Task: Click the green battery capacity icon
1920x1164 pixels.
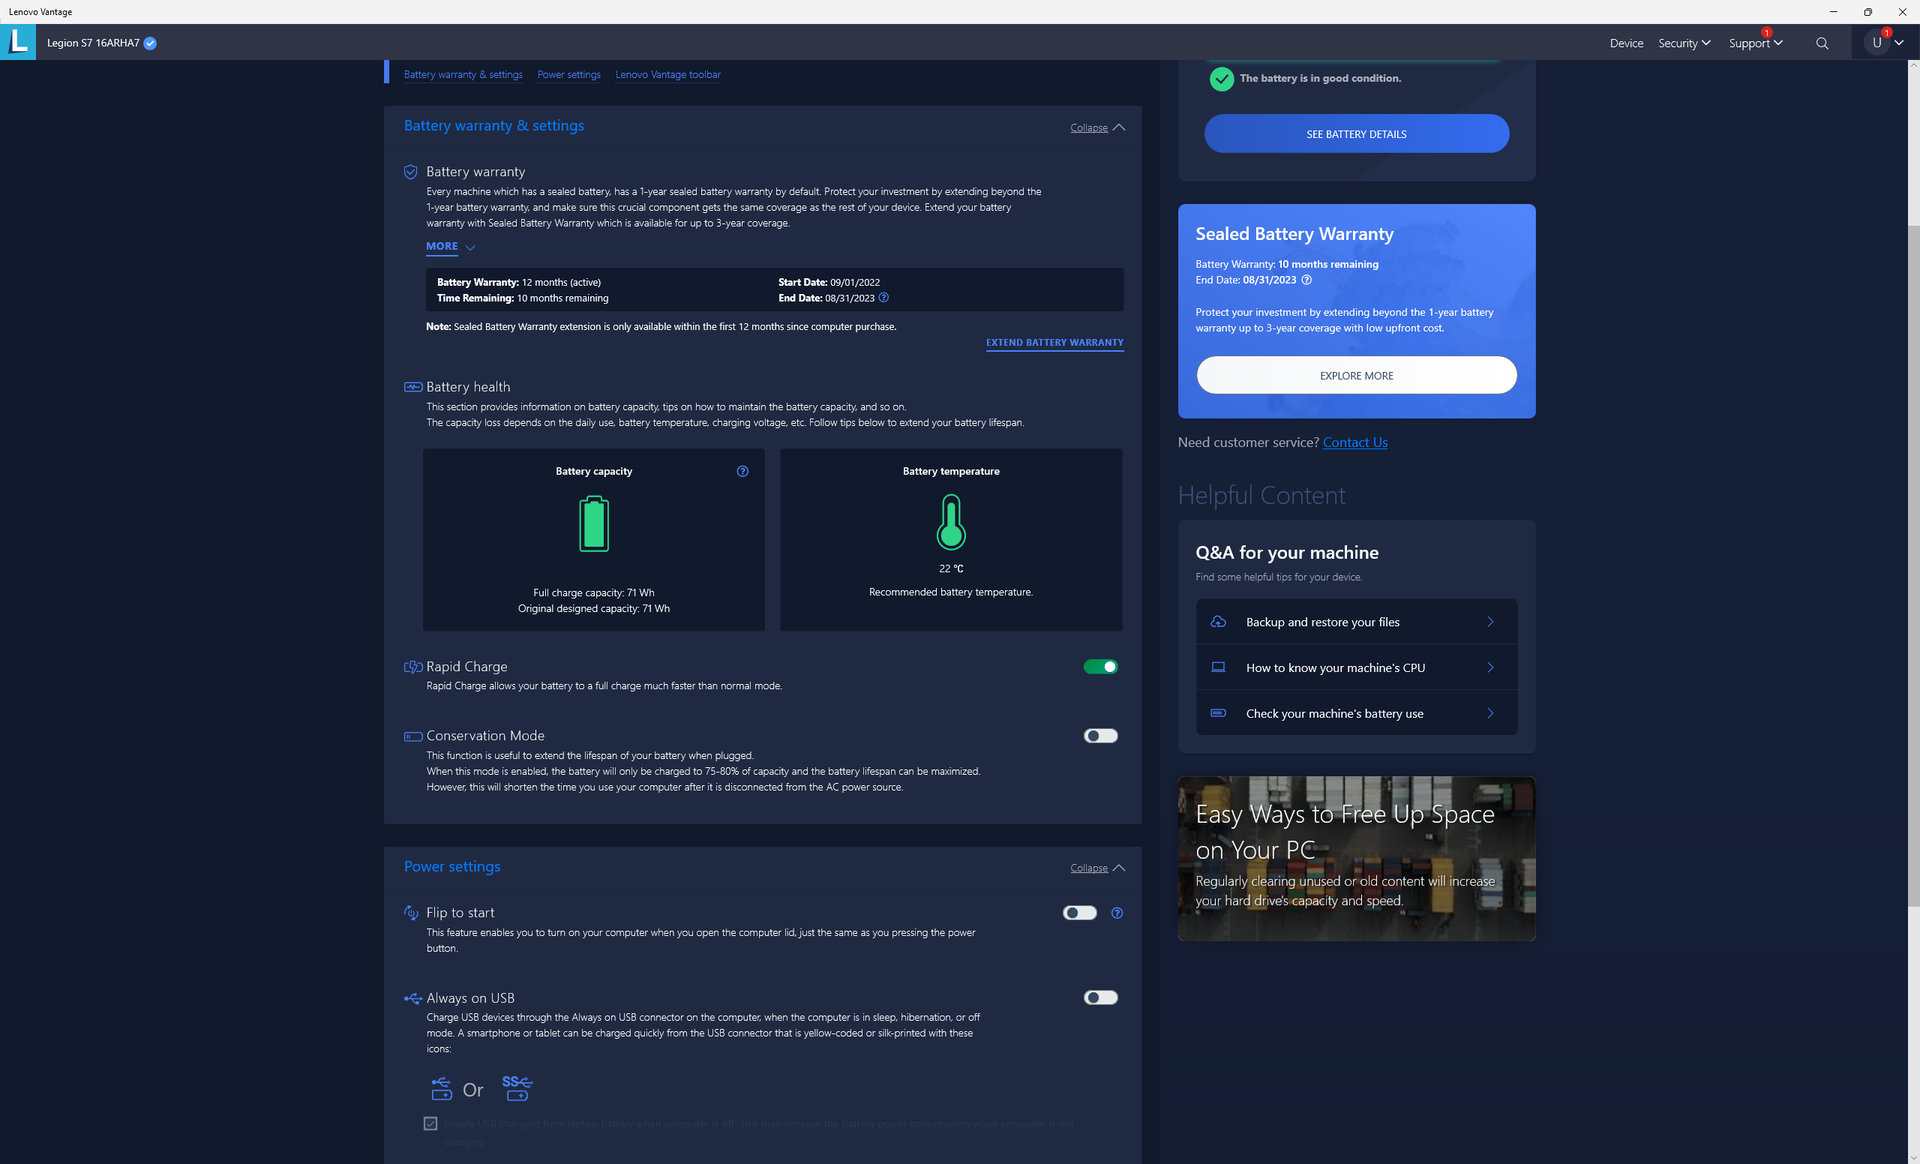Action: tap(594, 524)
